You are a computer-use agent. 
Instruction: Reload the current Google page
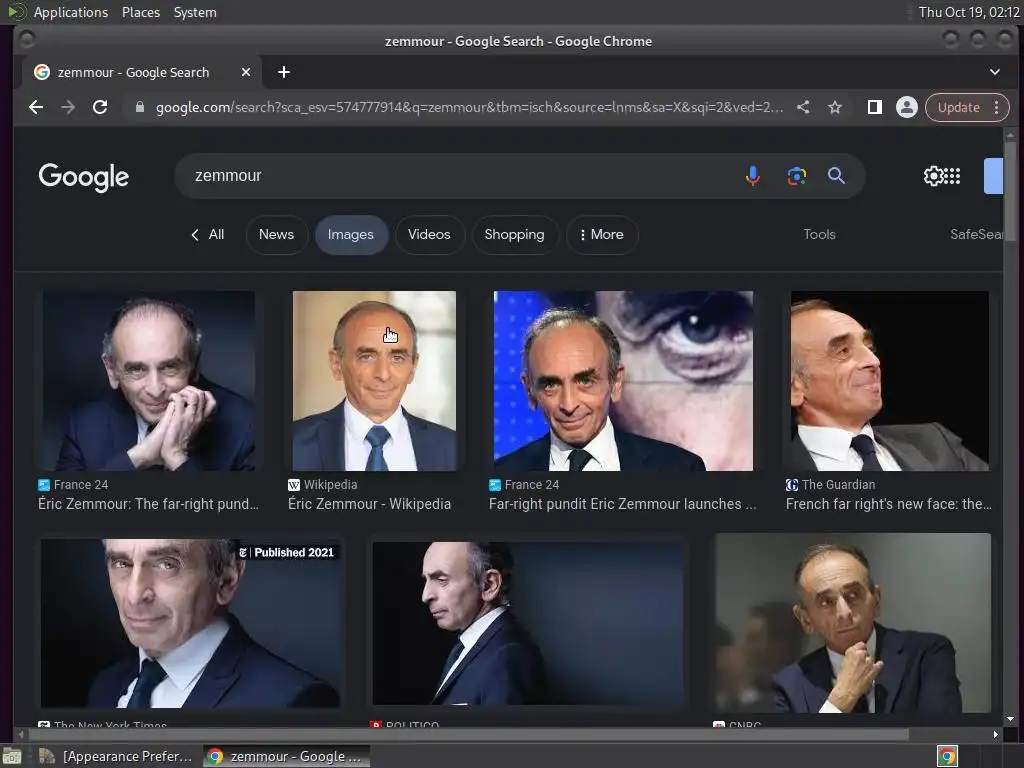(100, 107)
